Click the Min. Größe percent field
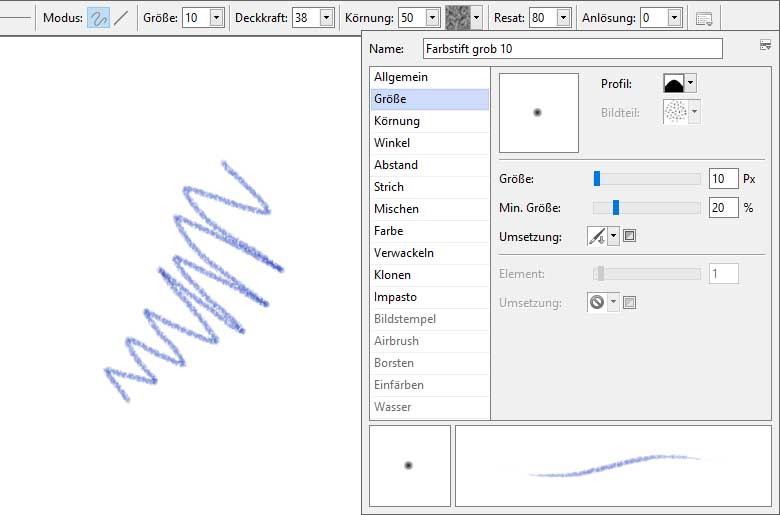Image resolution: width=780 pixels, height=515 pixels. 723,207
